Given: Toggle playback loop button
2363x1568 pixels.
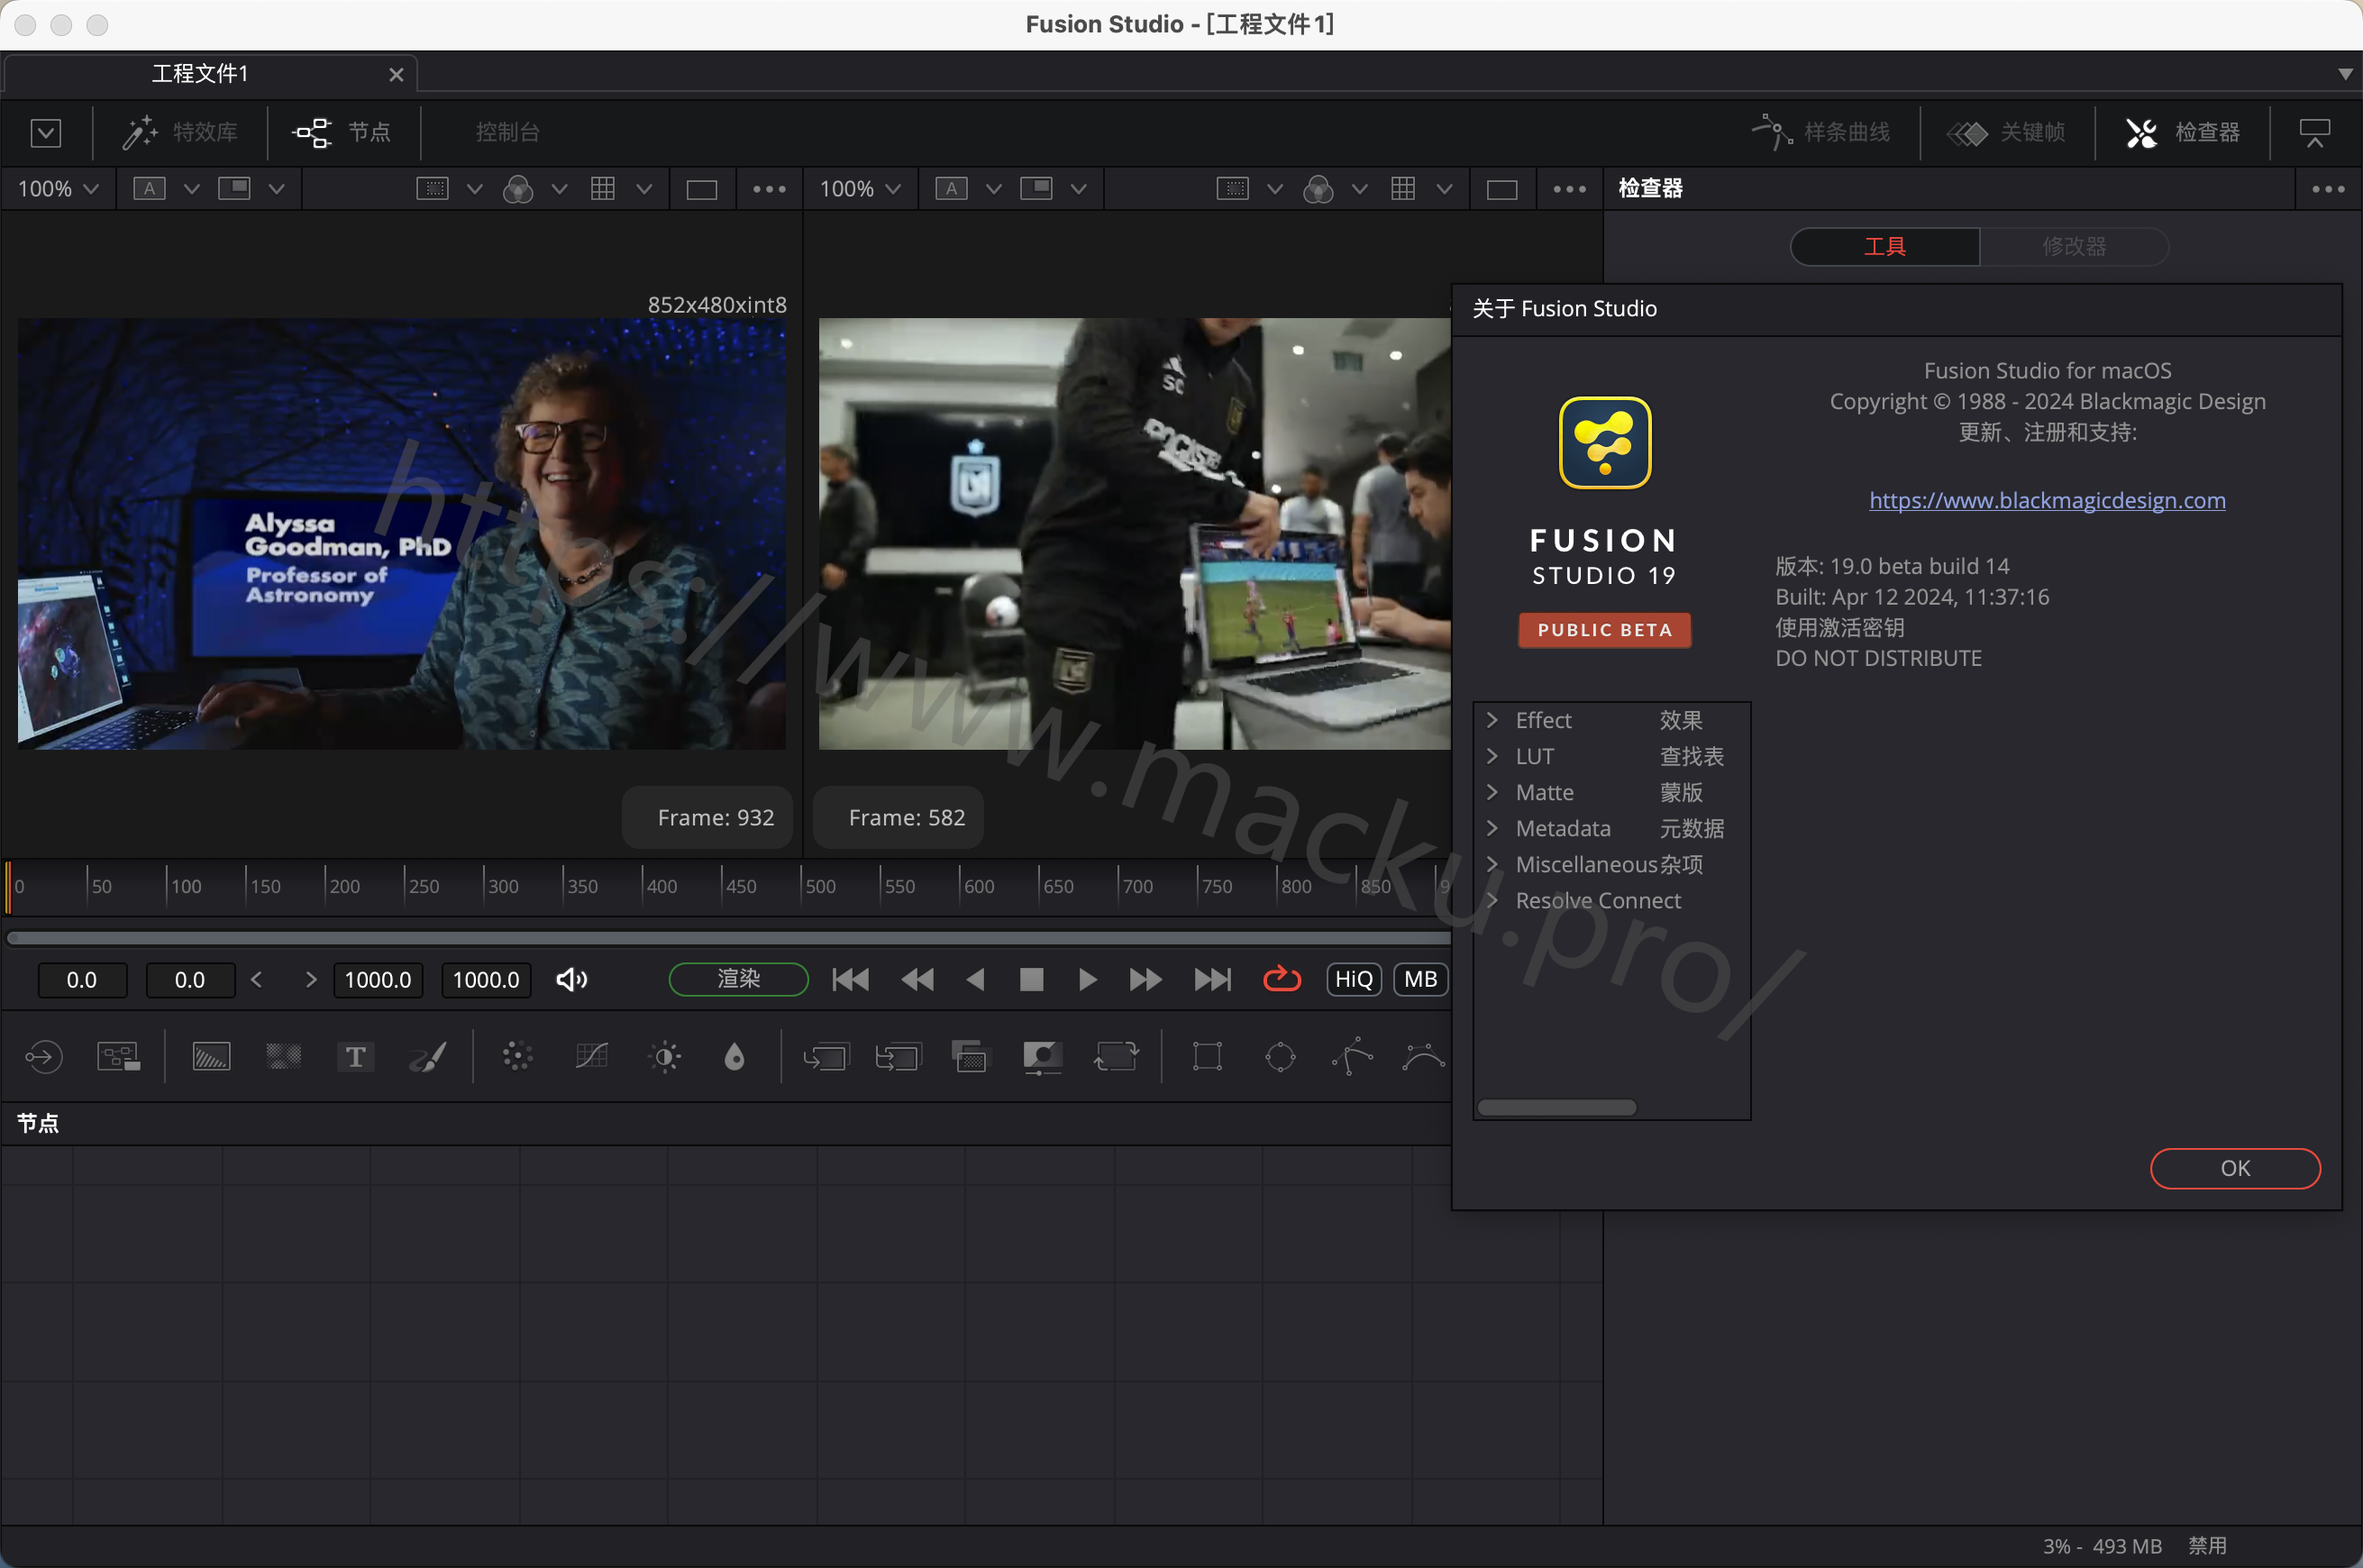Looking at the screenshot, I should click(1282, 980).
